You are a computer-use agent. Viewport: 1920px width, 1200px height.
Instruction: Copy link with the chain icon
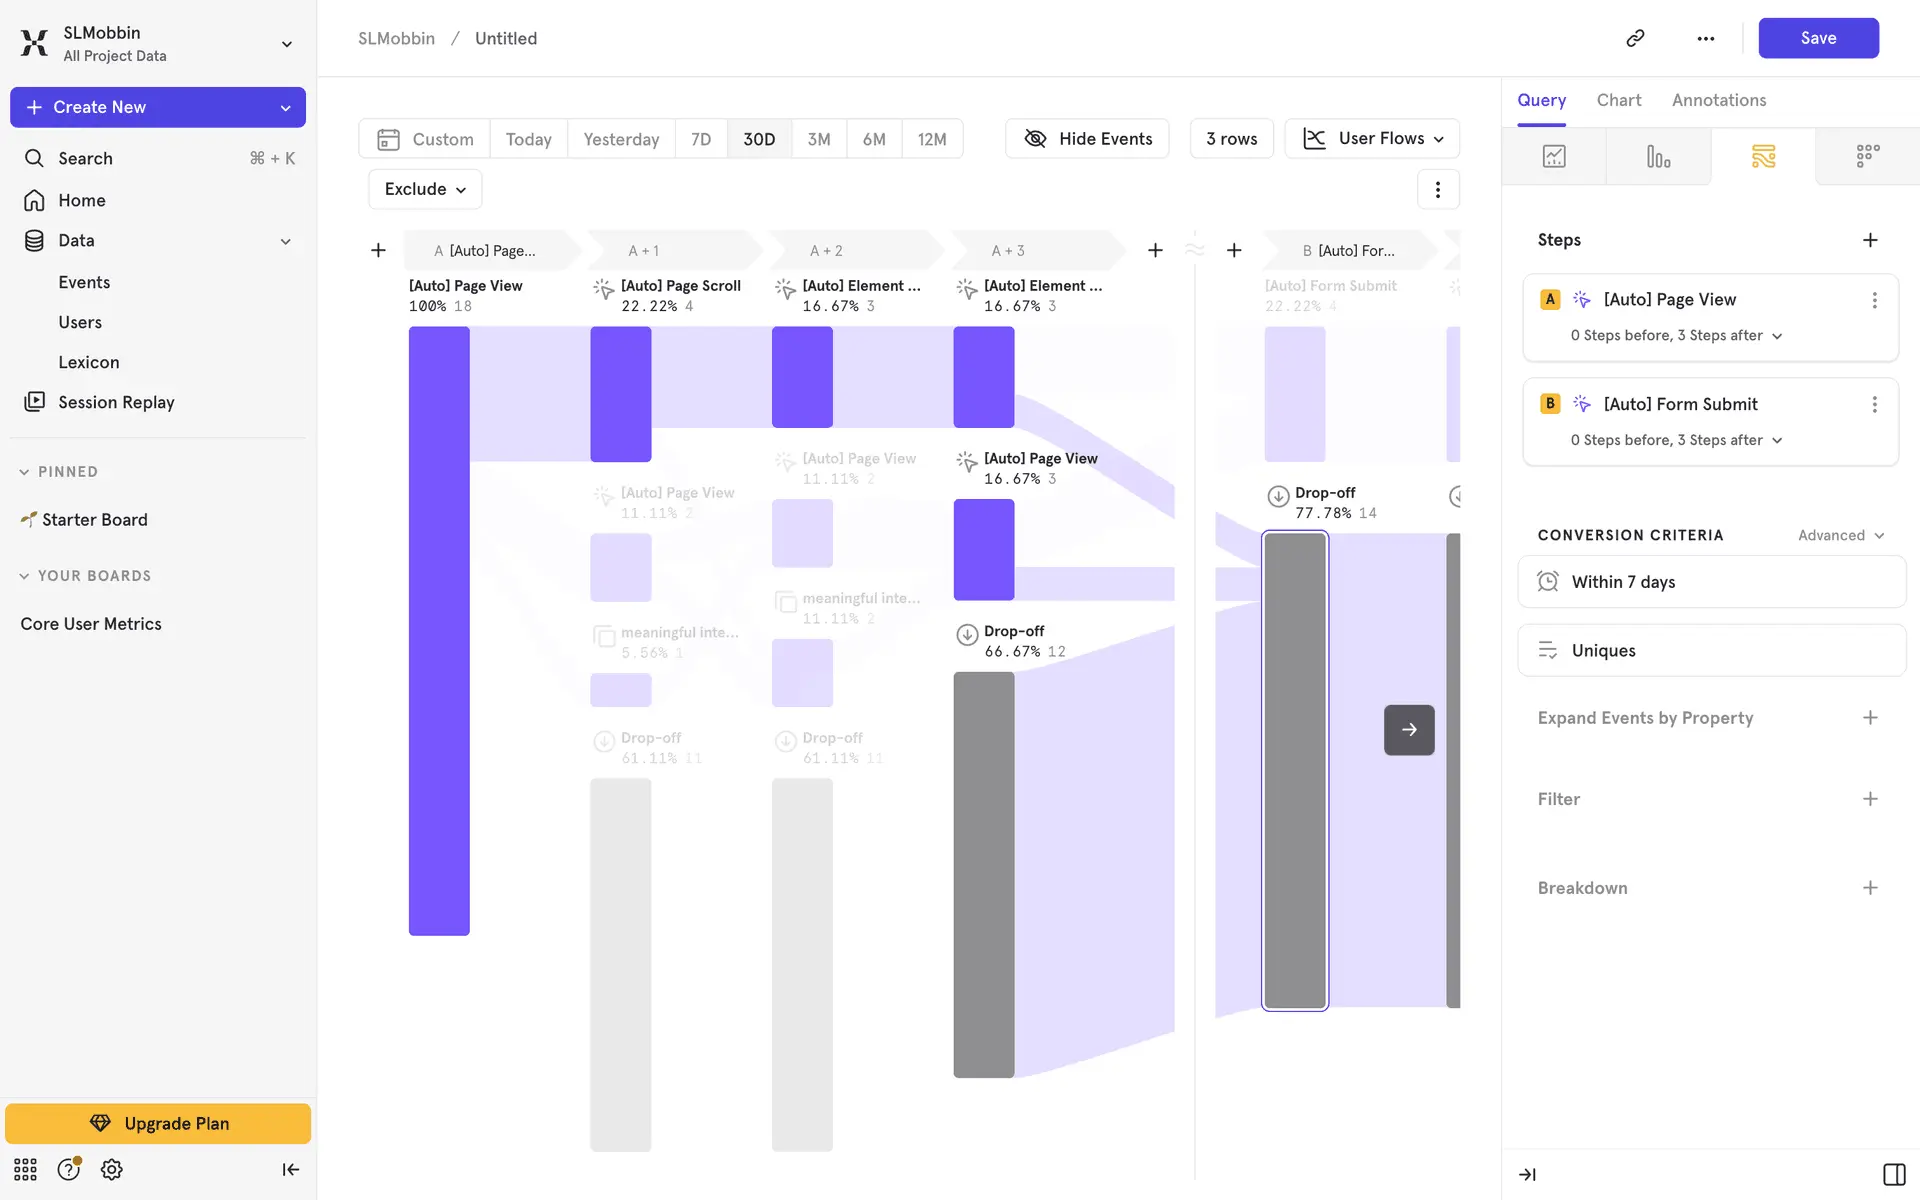coord(1635,38)
